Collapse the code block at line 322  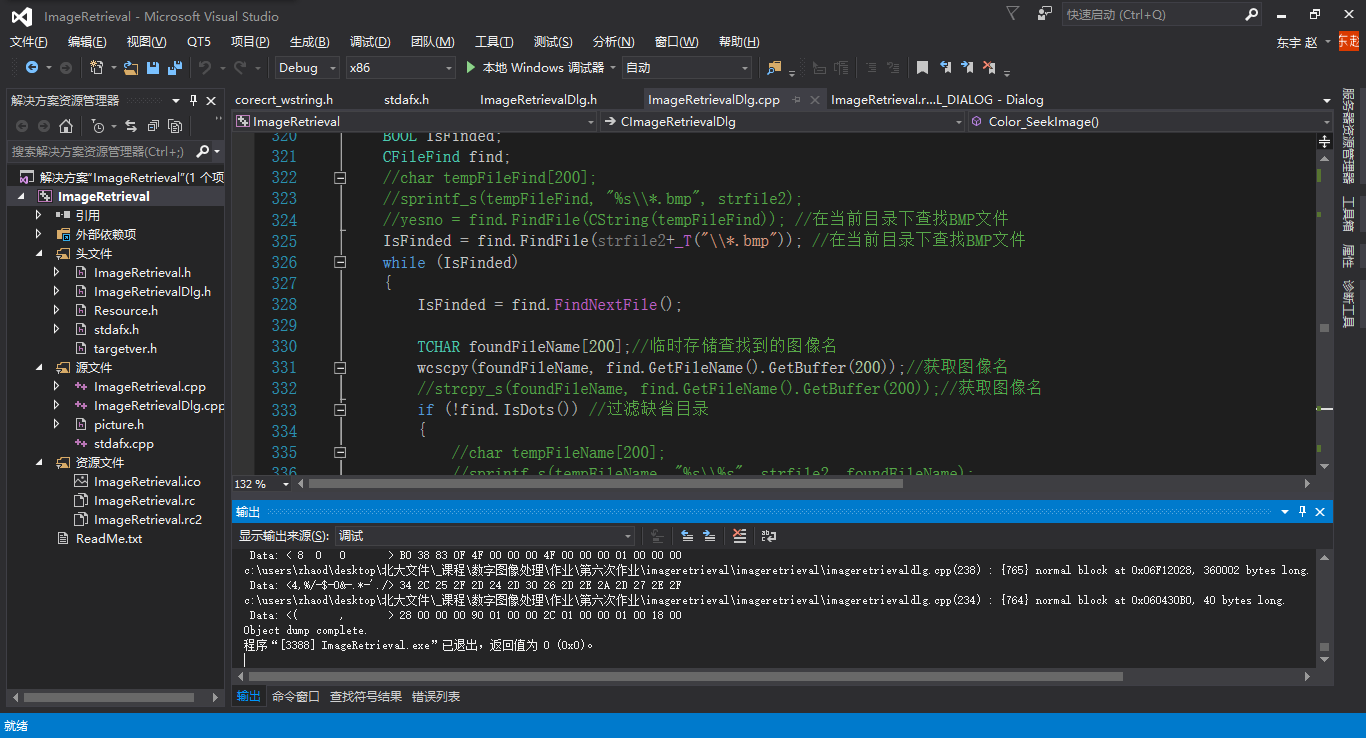coord(340,177)
